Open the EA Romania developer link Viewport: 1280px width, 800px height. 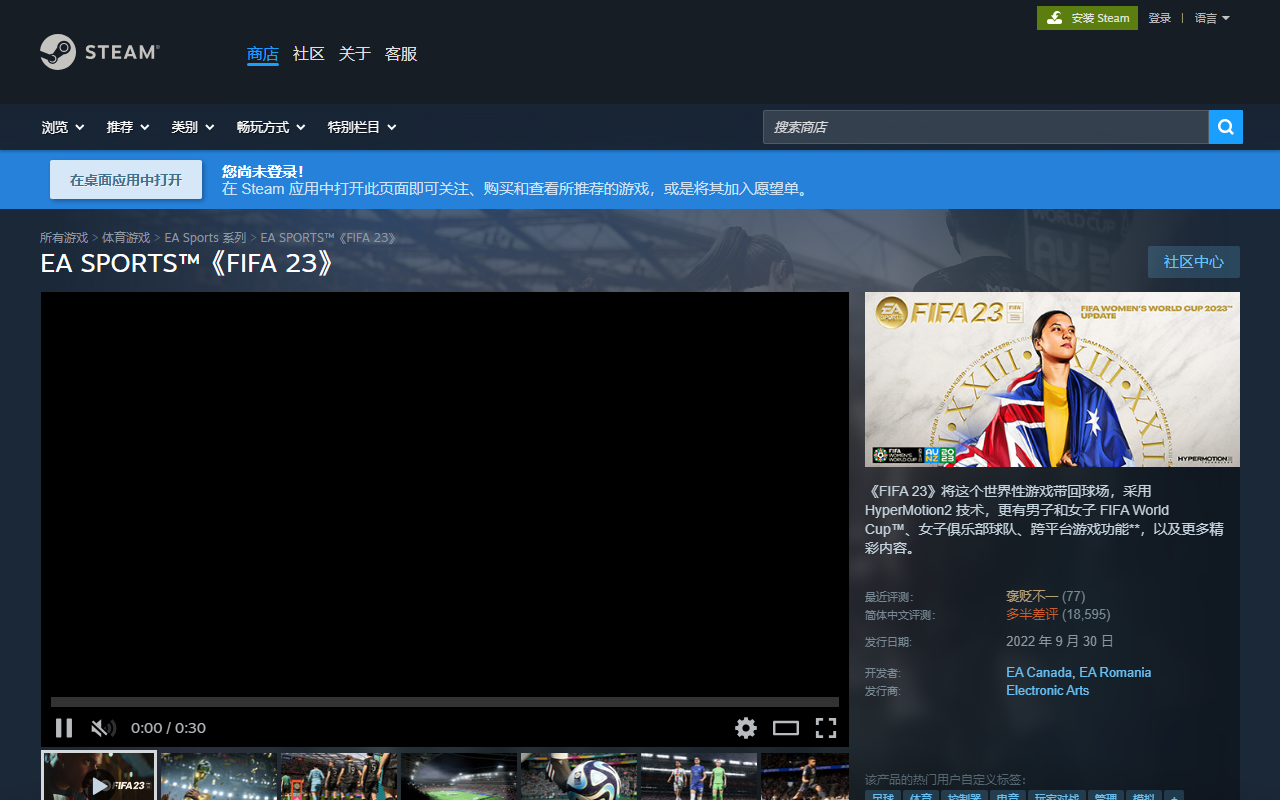tap(1115, 672)
